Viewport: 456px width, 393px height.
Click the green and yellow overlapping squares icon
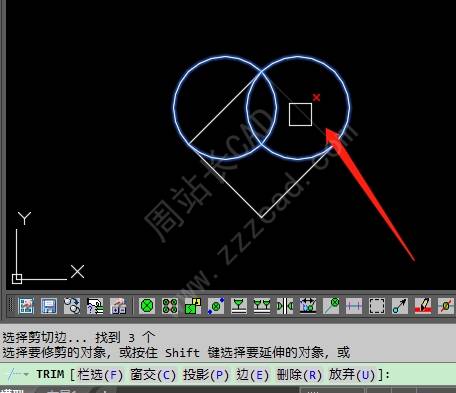193,306
